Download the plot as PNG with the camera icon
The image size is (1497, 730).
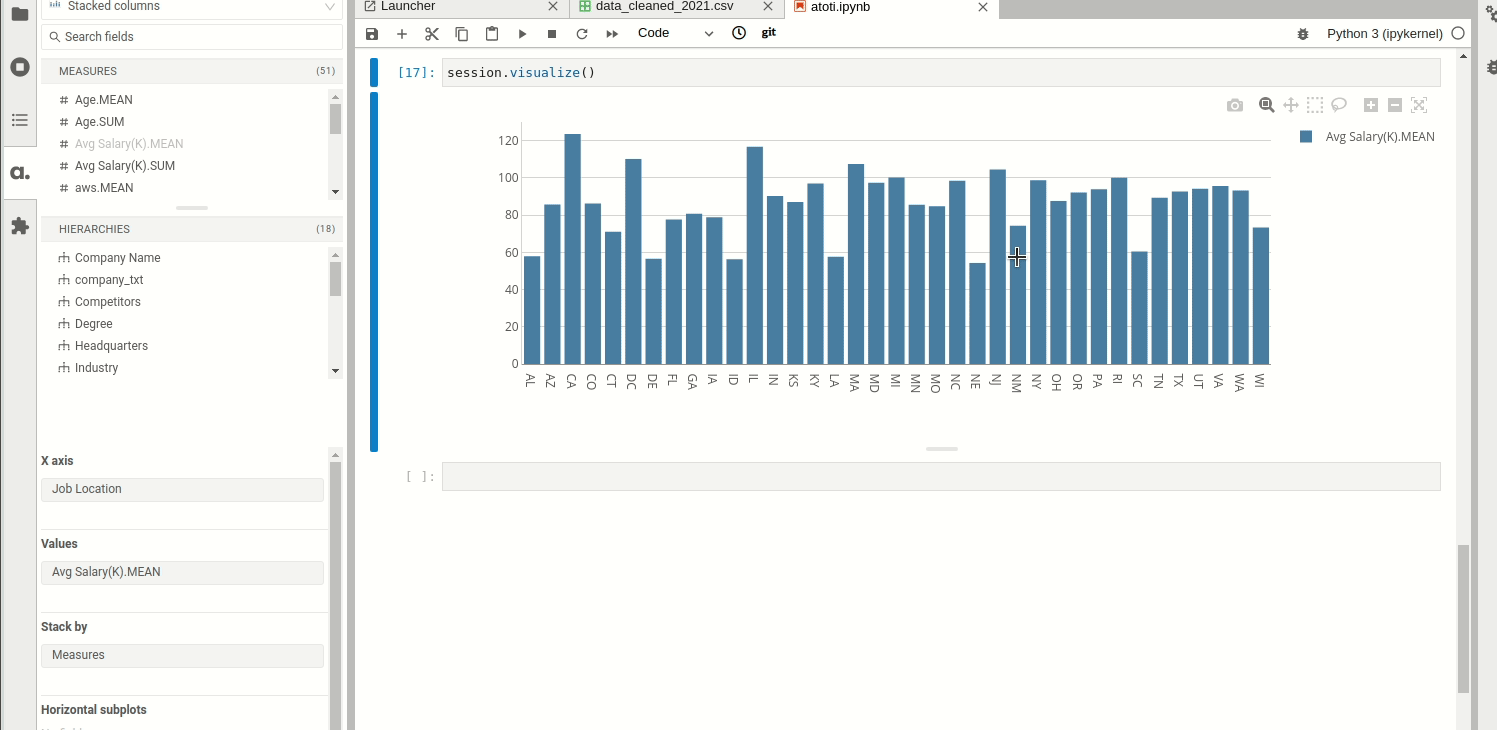(1235, 105)
